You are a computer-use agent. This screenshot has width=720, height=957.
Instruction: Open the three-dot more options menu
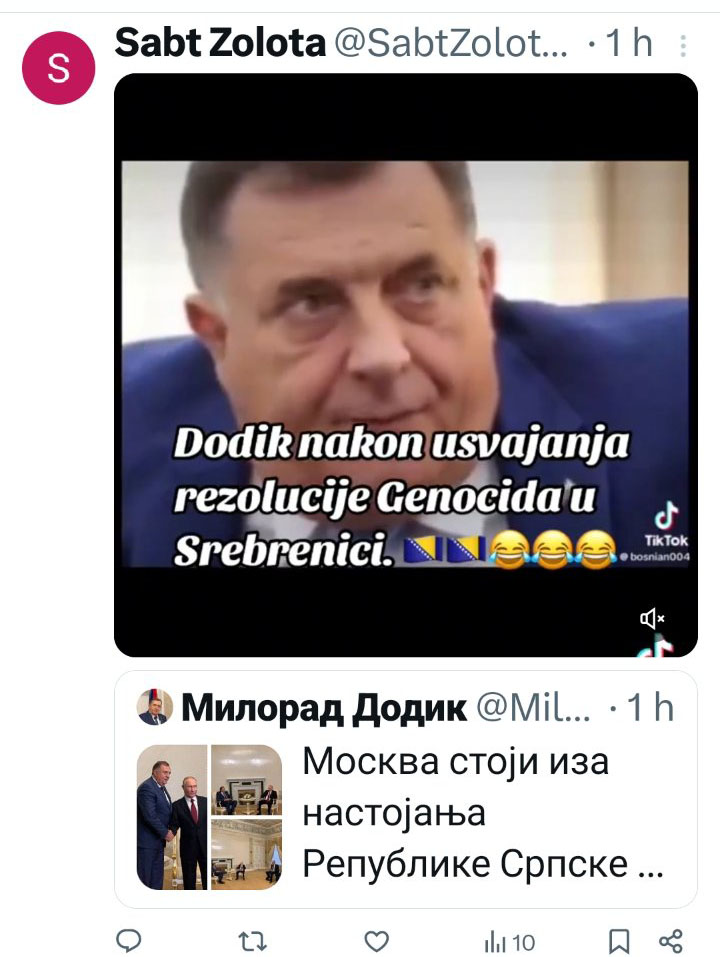683,46
